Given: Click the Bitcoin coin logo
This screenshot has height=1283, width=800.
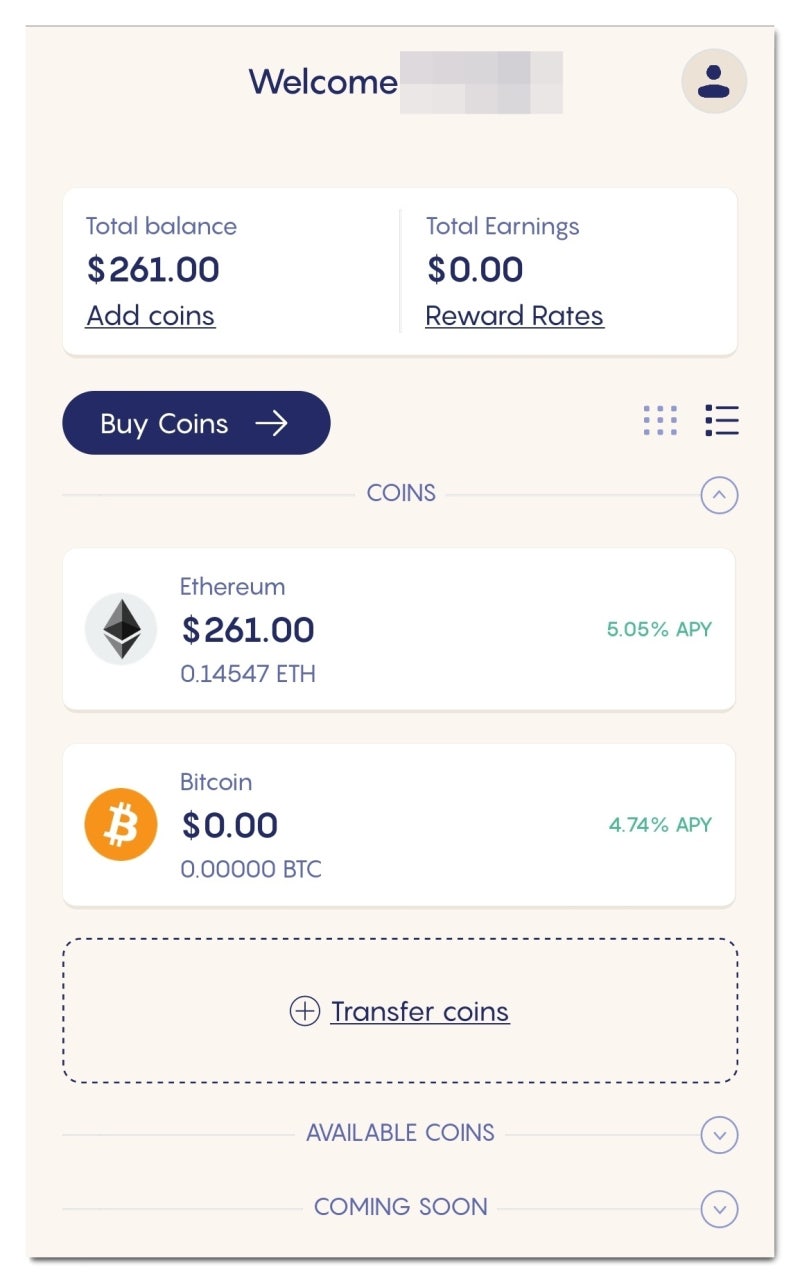Looking at the screenshot, I should [x=121, y=825].
